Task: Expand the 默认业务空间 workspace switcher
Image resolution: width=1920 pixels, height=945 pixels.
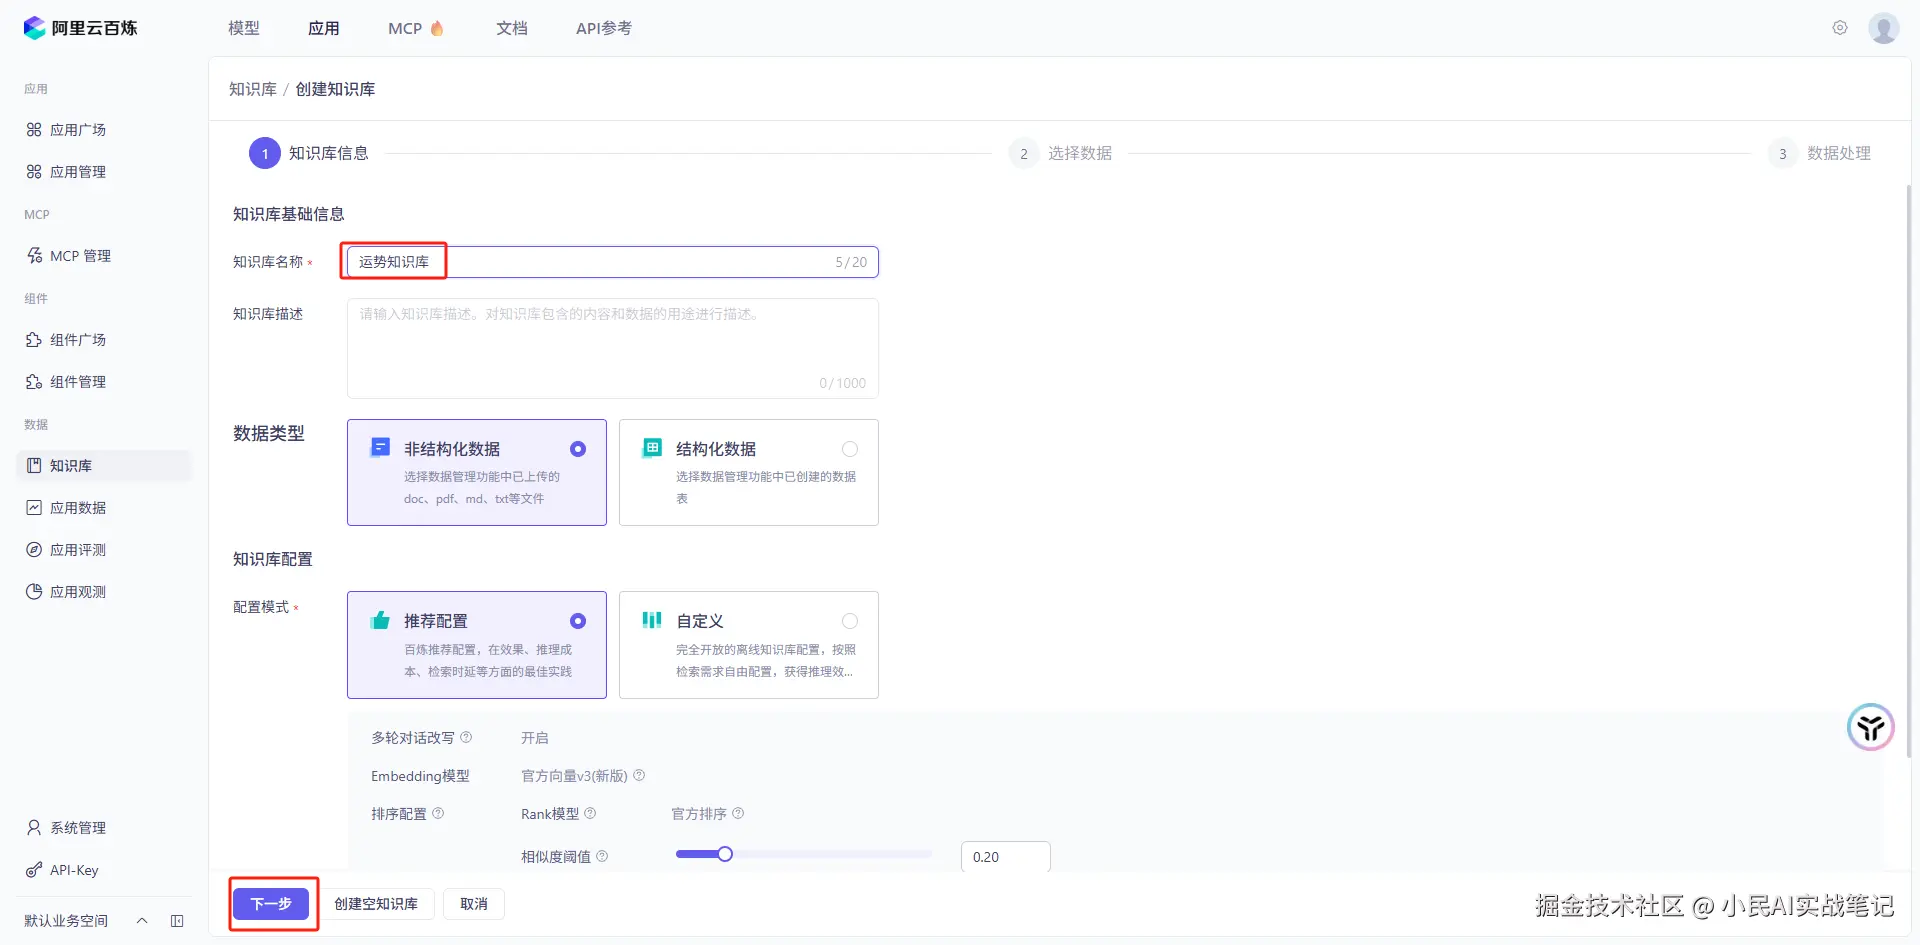Action: pos(142,921)
